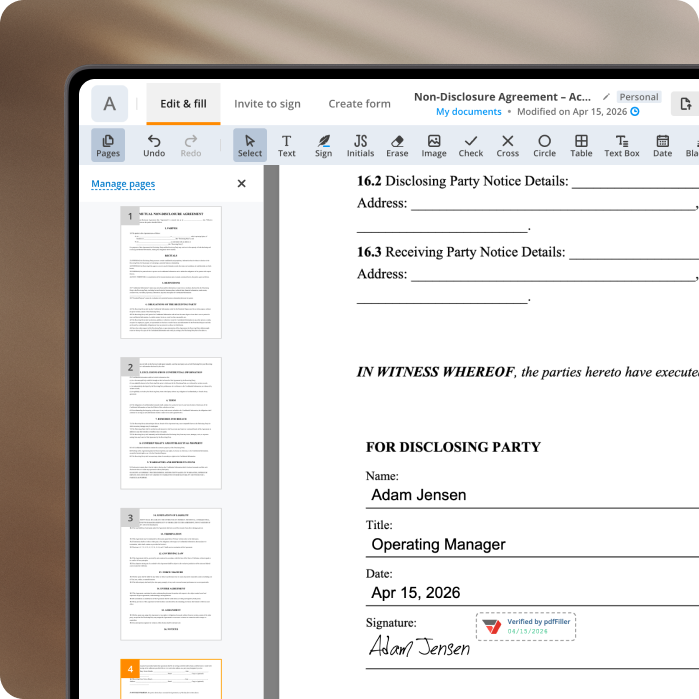Click Address line under section 16.2

(x=553, y=204)
